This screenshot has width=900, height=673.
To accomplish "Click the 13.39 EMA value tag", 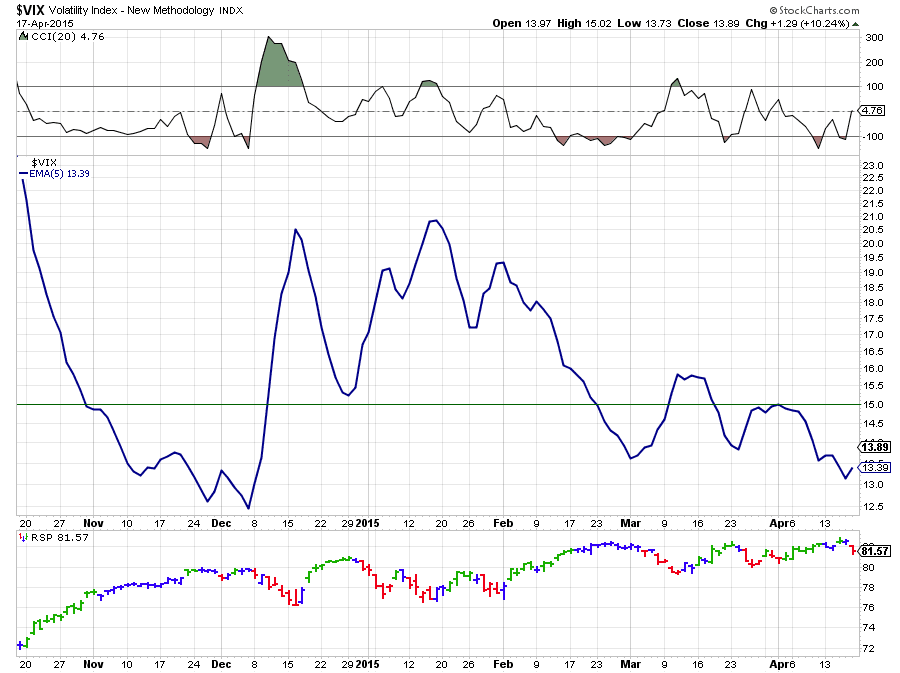I will 875,468.
